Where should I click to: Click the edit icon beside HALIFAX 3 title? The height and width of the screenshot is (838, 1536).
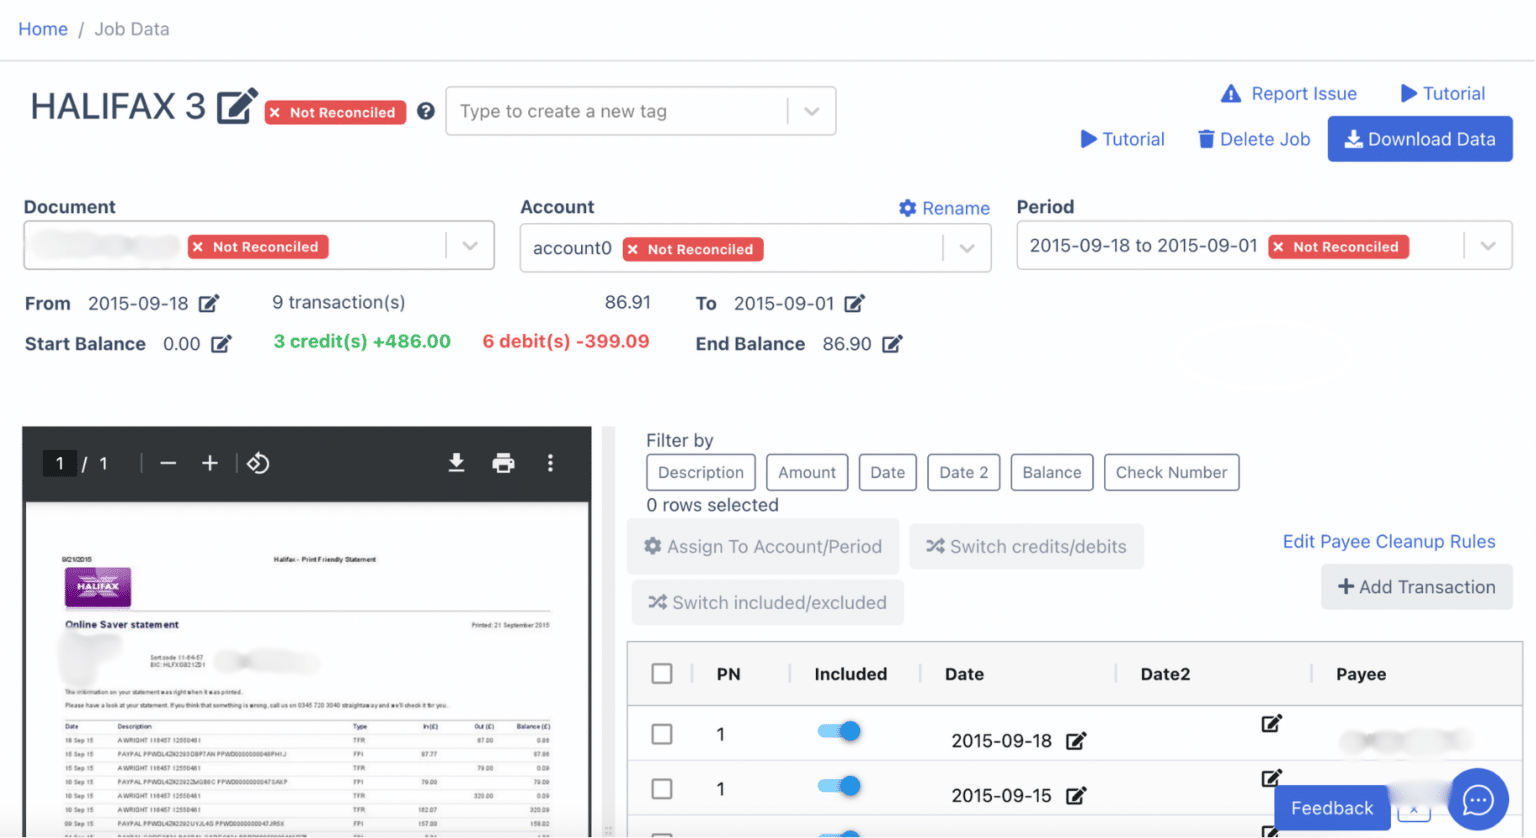tap(237, 105)
